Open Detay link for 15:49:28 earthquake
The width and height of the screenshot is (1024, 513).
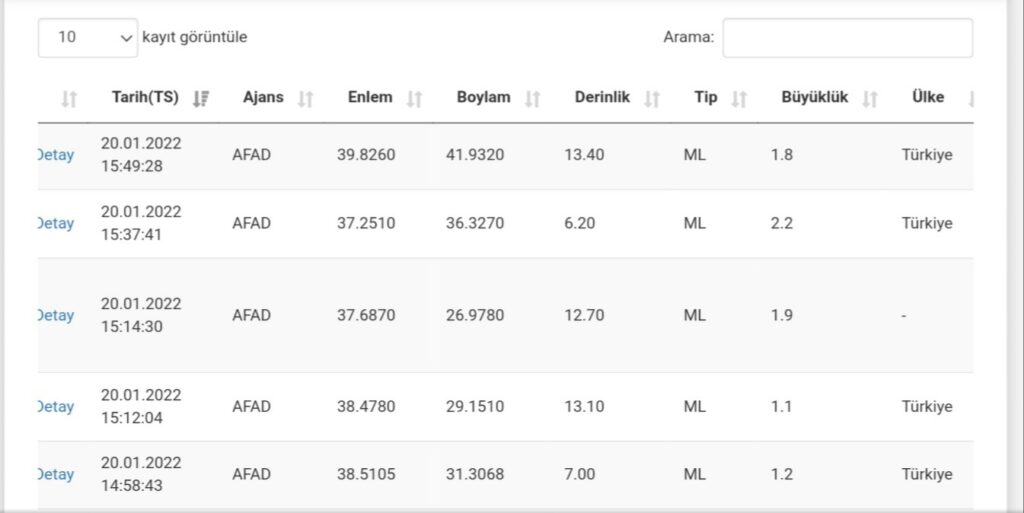(x=56, y=155)
